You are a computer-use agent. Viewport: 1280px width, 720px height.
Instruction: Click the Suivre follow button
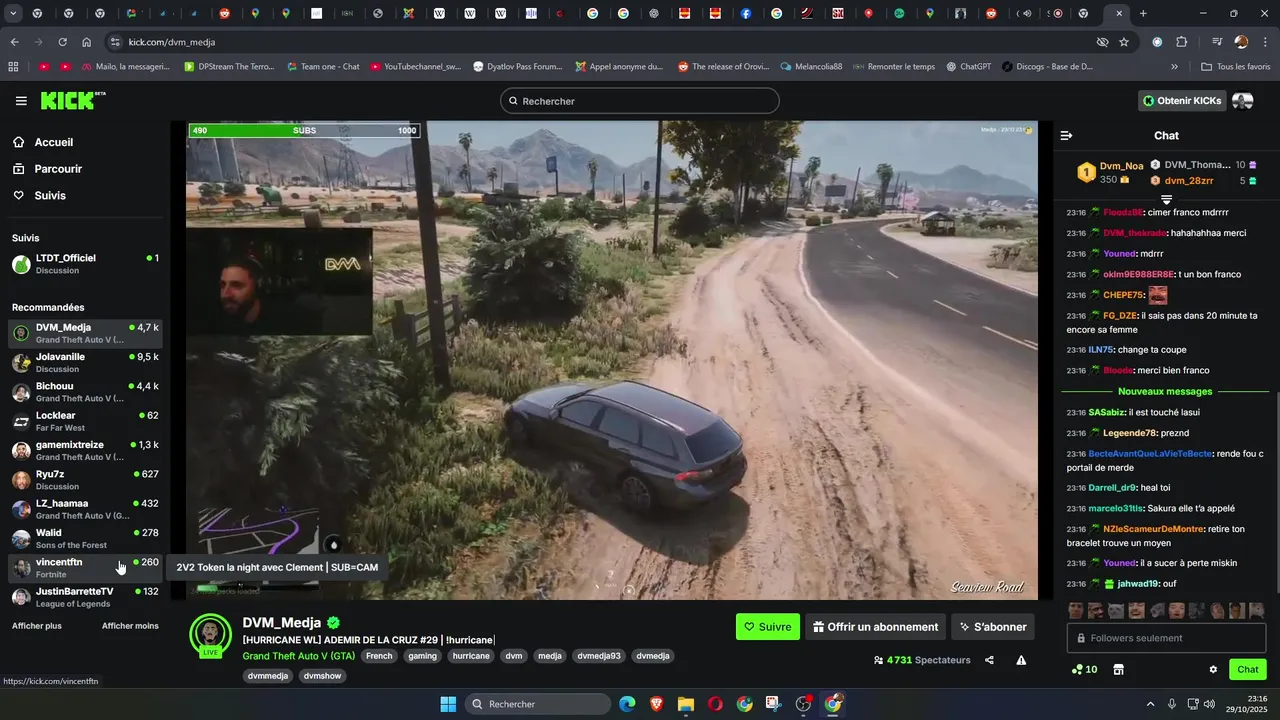[x=768, y=627]
